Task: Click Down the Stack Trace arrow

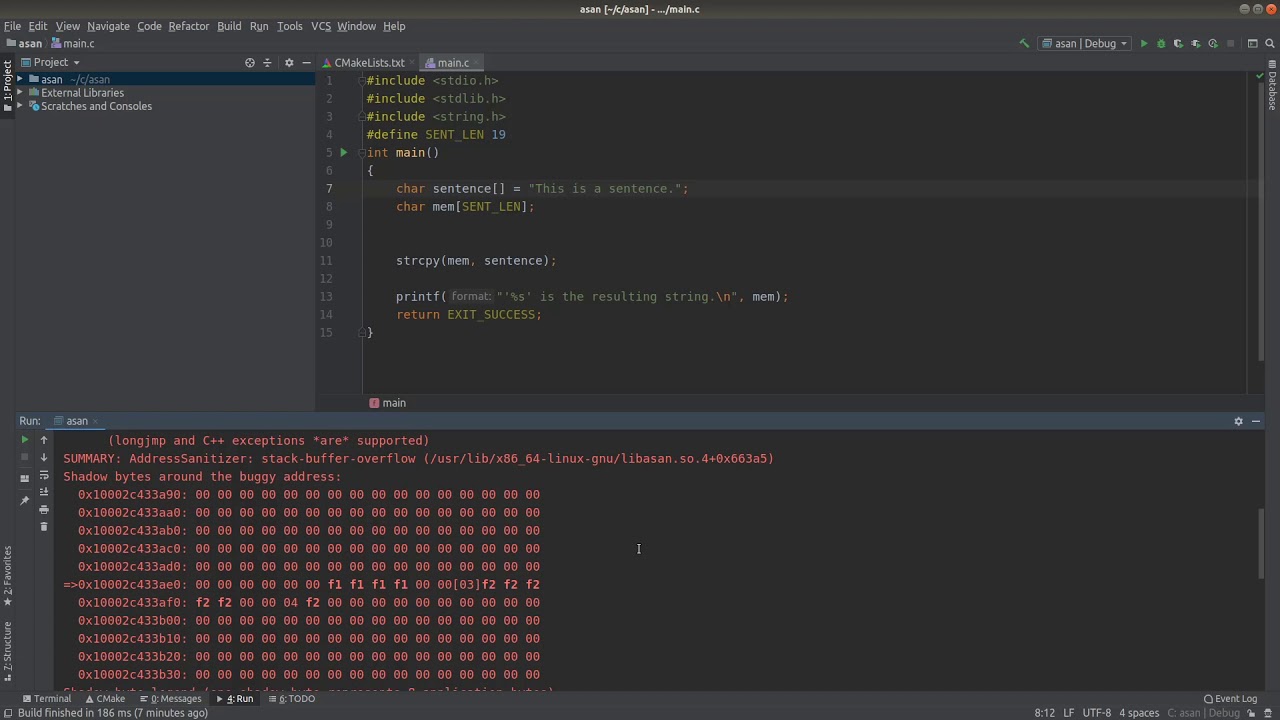Action: 44,457
